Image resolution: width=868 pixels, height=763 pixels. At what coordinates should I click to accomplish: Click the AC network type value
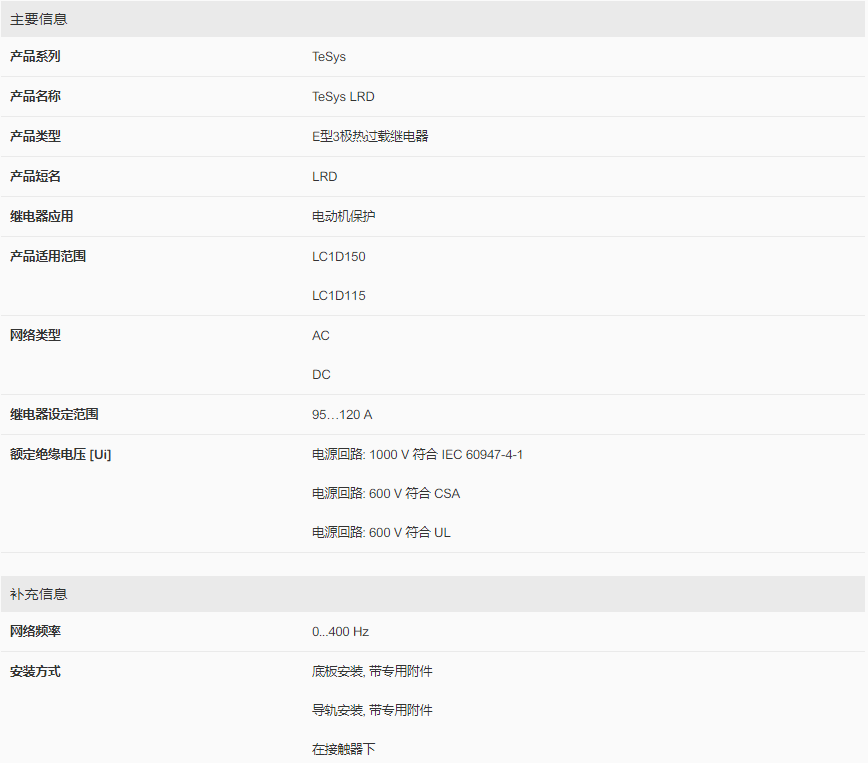321,336
